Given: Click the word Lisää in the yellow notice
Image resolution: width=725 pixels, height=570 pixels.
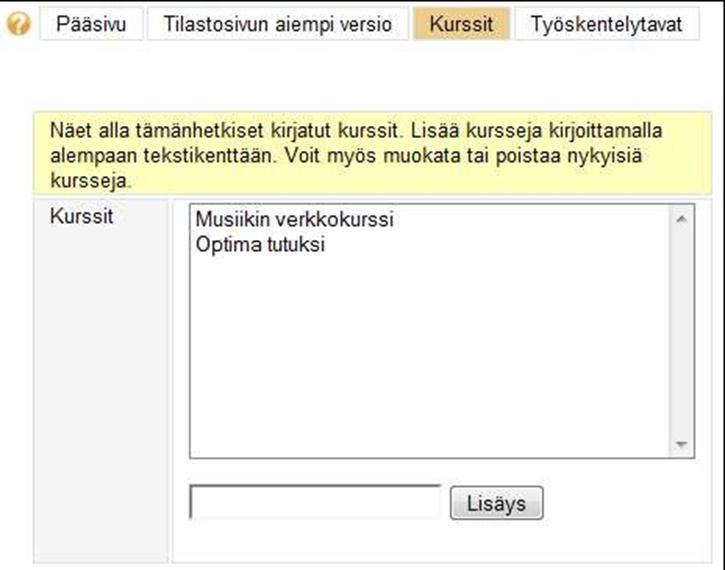Looking at the screenshot, I should click(x=435, y=130).
